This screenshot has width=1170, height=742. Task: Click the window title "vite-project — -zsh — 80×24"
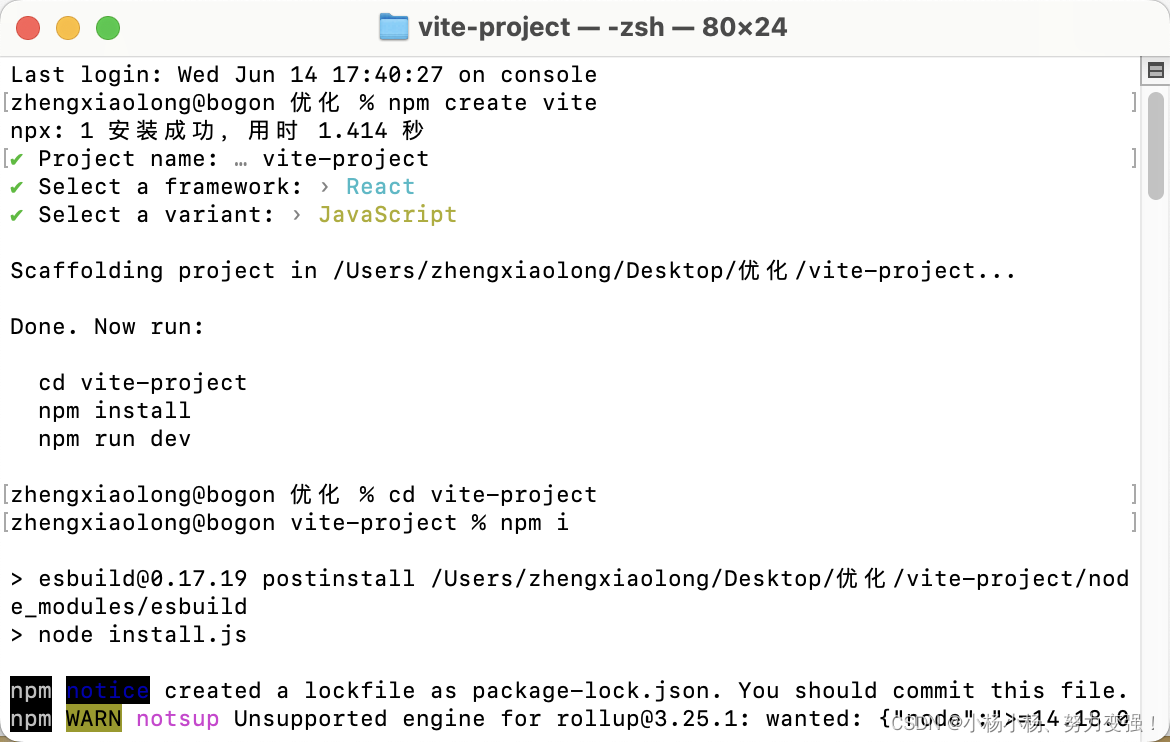(603, 27)
